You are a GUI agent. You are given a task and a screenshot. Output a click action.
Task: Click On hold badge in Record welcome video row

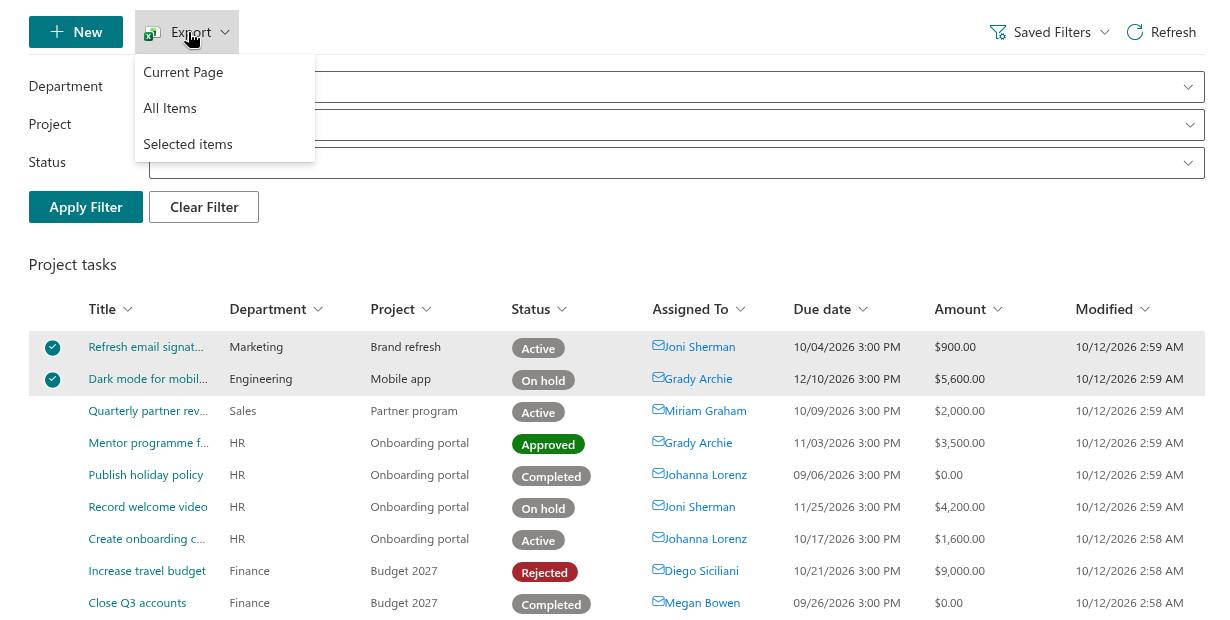[x=543, y=508]
